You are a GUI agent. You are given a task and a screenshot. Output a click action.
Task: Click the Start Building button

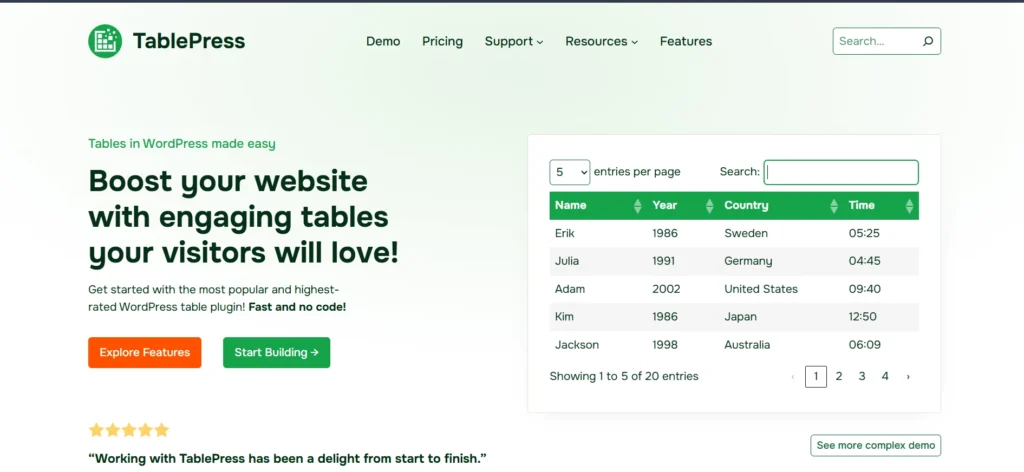click(x=276, y=353)
